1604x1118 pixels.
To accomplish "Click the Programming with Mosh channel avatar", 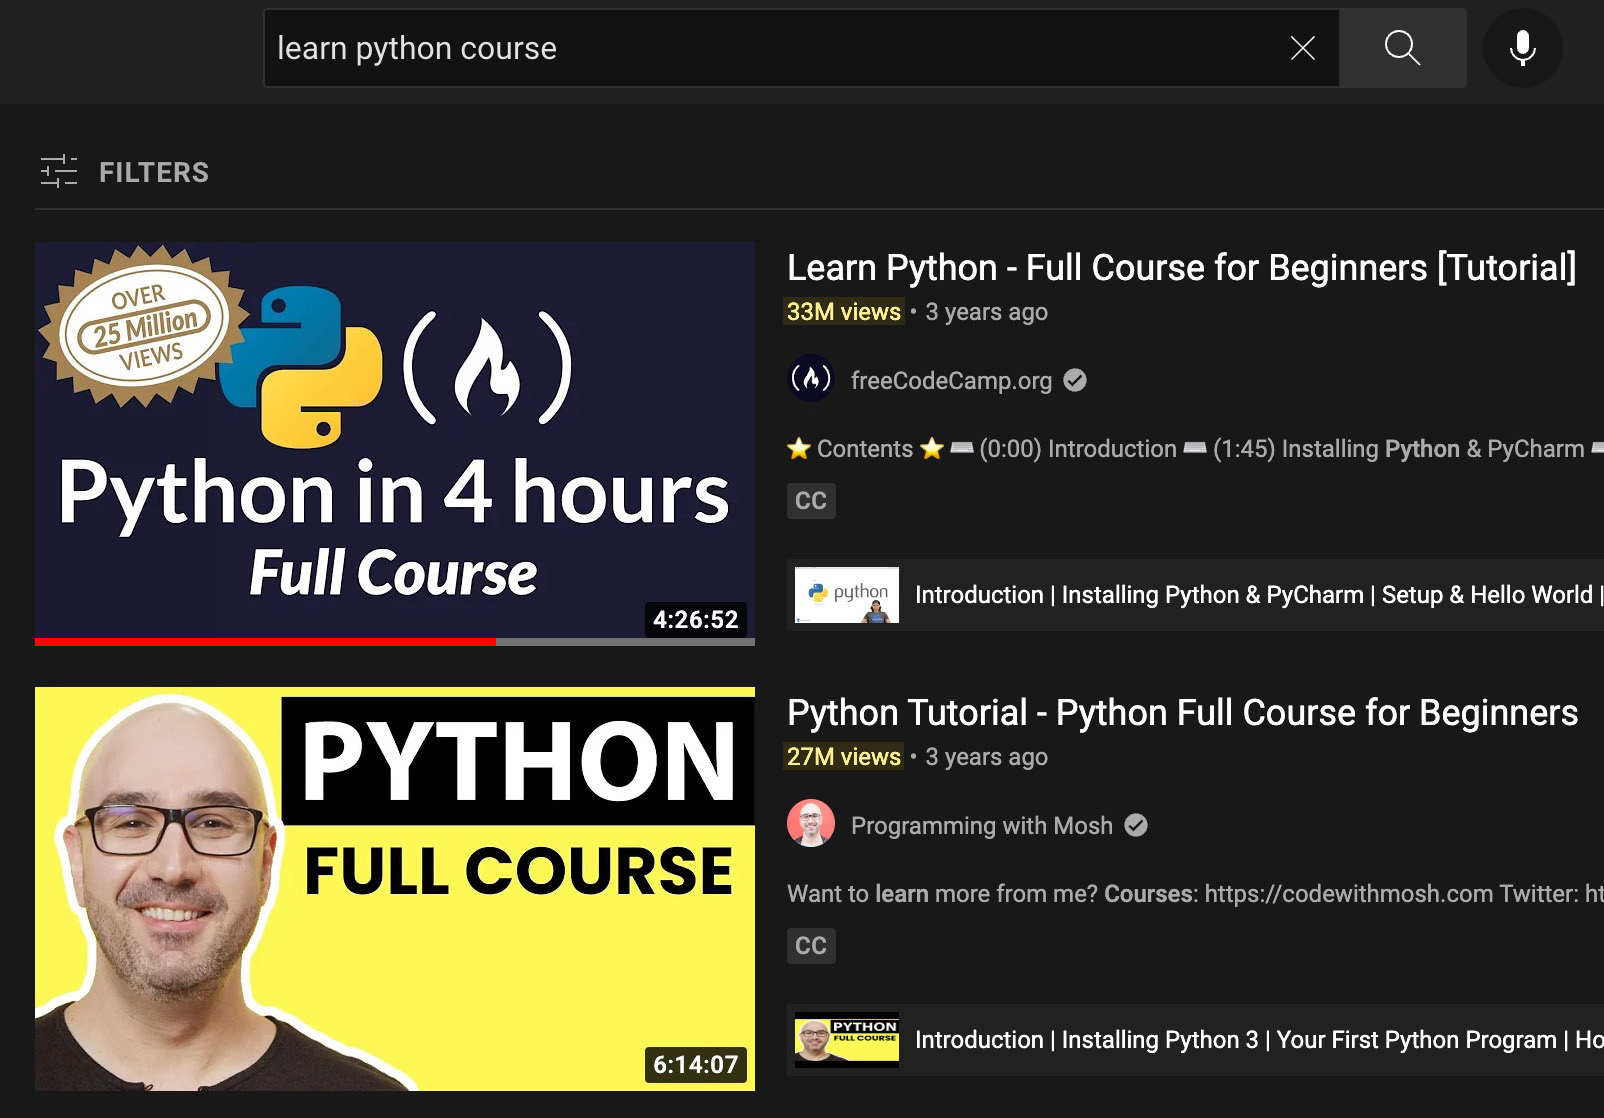I will click(812, 825).
